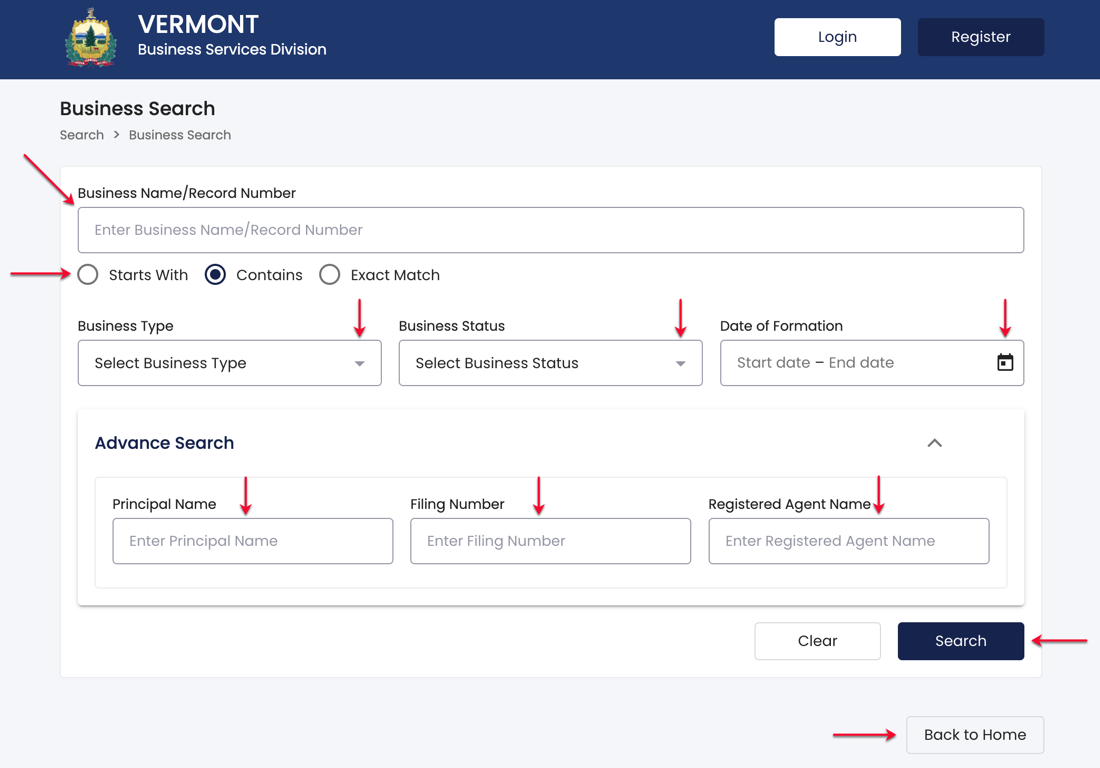Click the Advance Search heading

click(164, 443)
